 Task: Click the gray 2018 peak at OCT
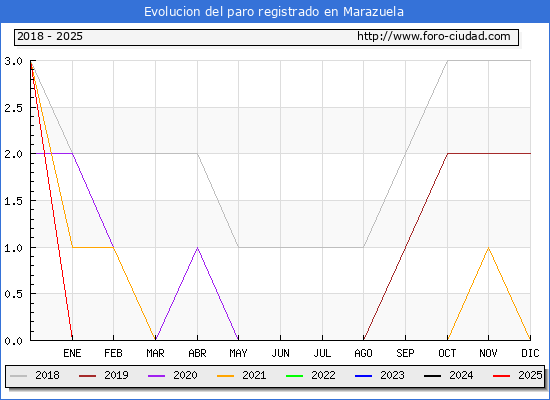448,61
